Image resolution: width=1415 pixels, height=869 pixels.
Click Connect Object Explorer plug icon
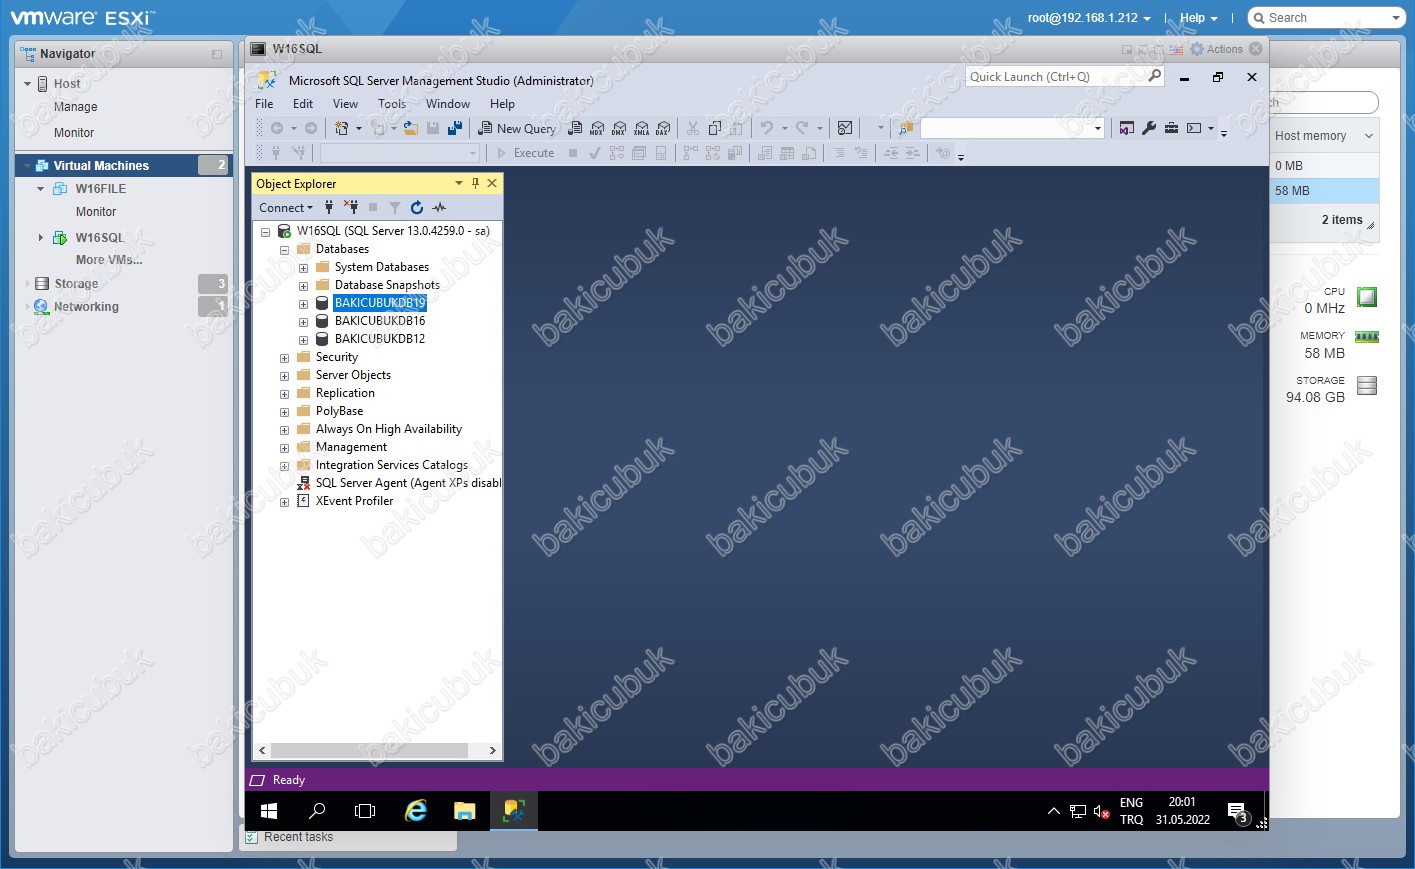point(329,207)
